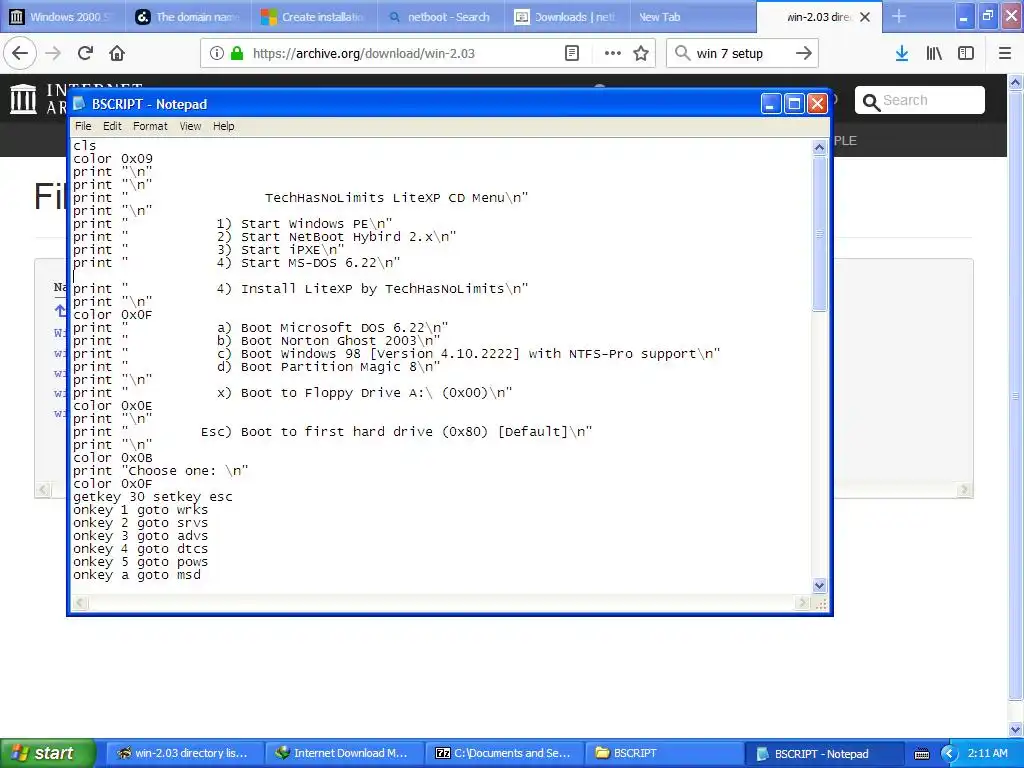Image resolution: width=1024 pixels, height=768 pixels.
Task: Open the Notepad Format menu
Action: point(150,126)
